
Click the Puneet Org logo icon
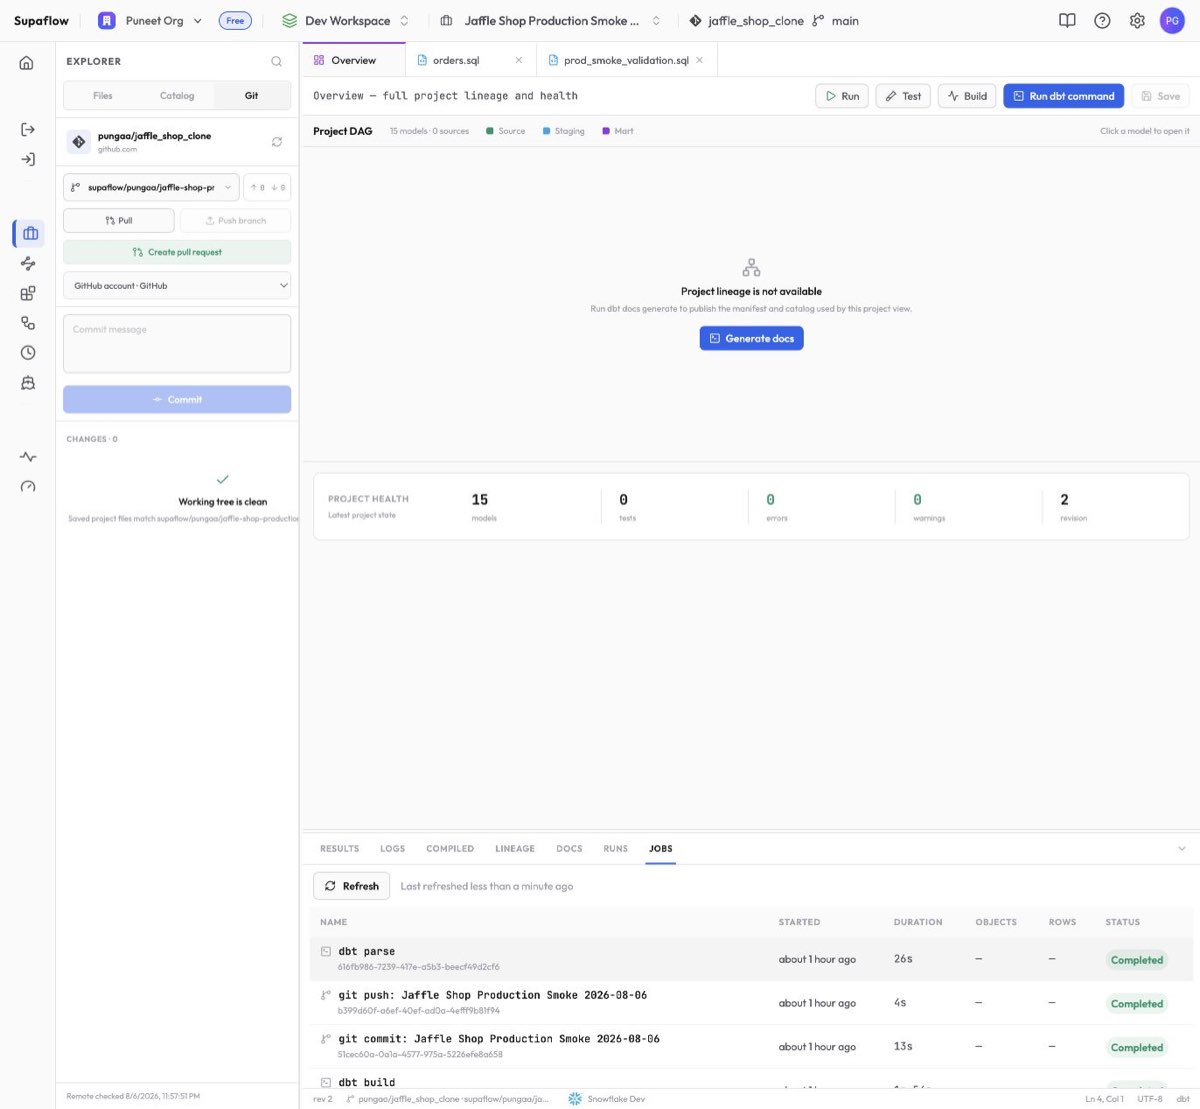107,21
